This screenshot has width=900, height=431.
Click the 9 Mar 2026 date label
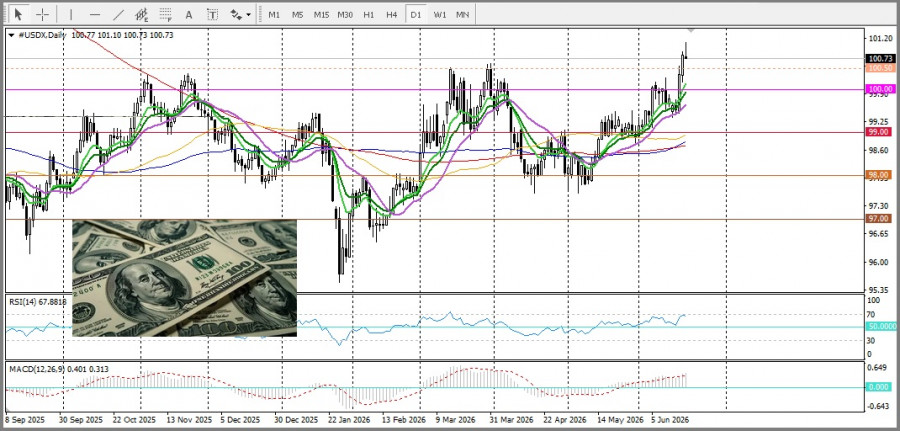455,420
